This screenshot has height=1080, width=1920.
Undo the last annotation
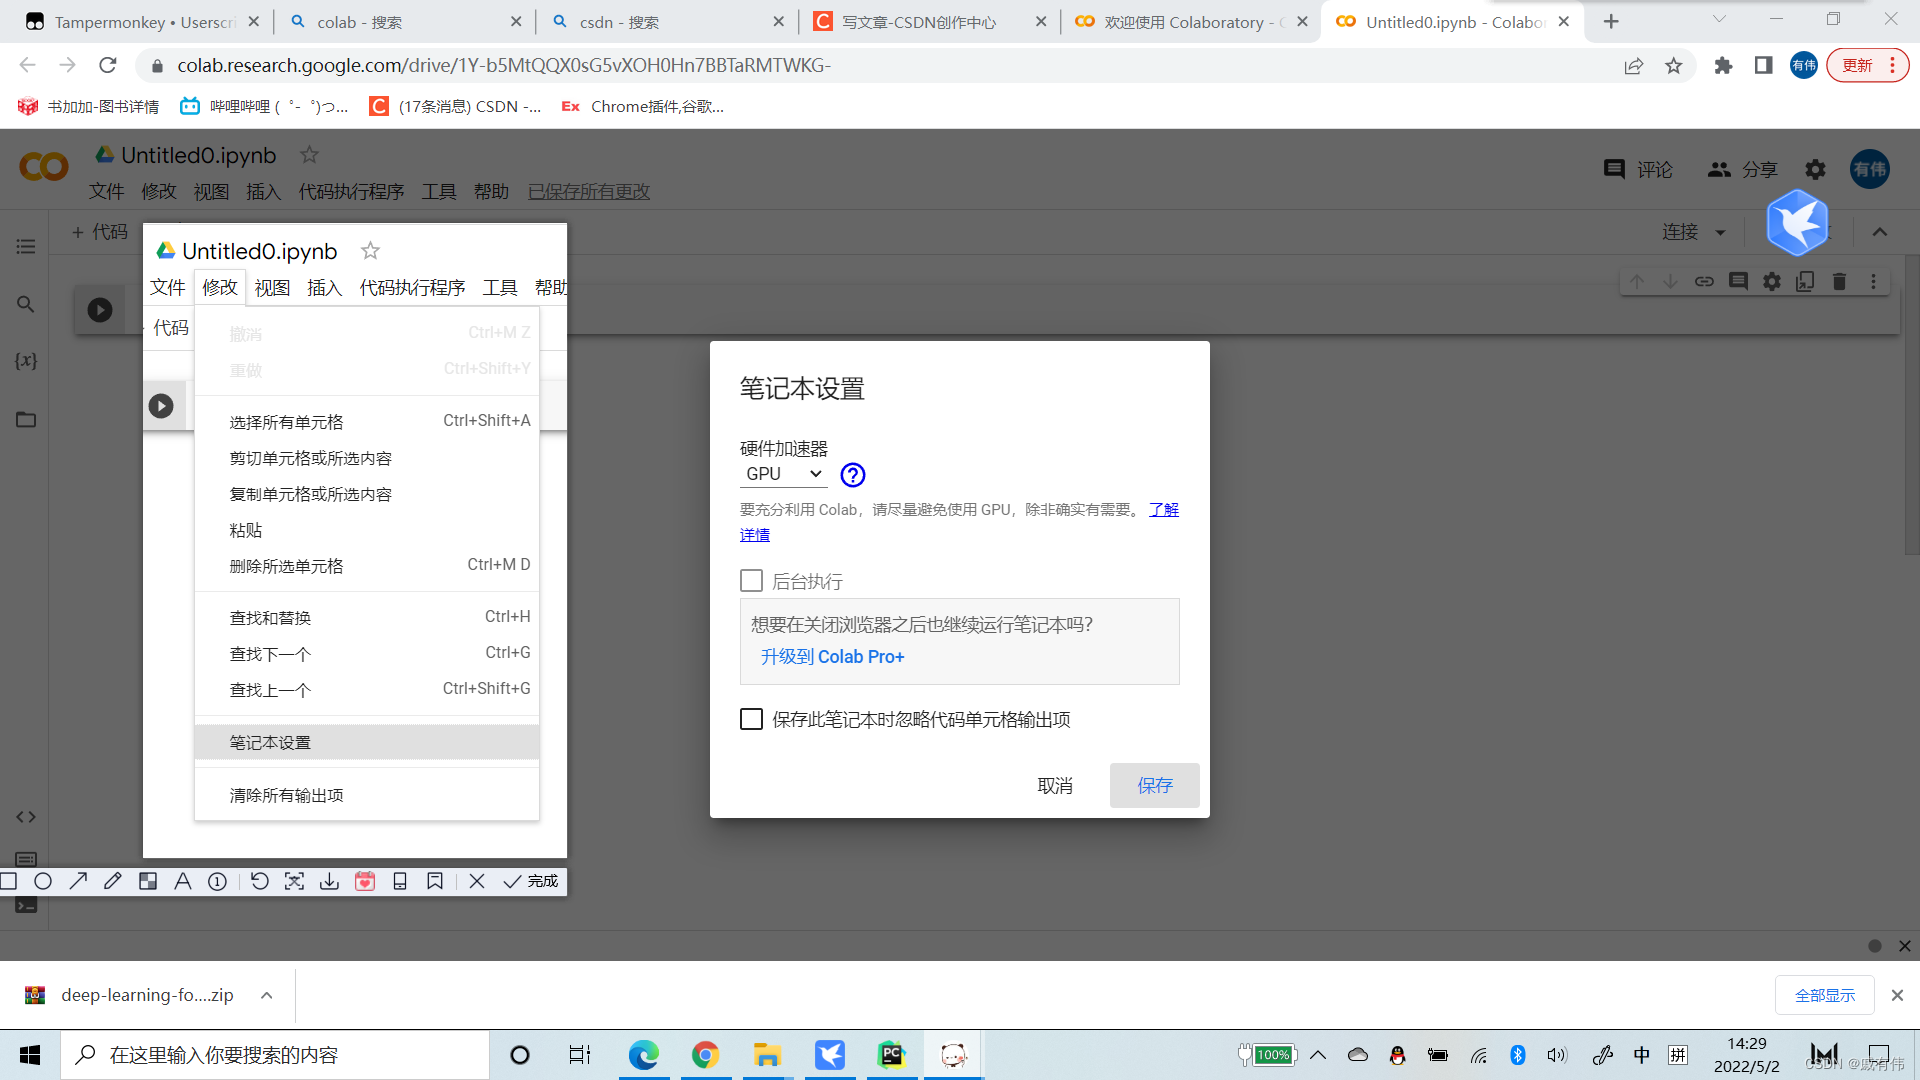point(260,881)
